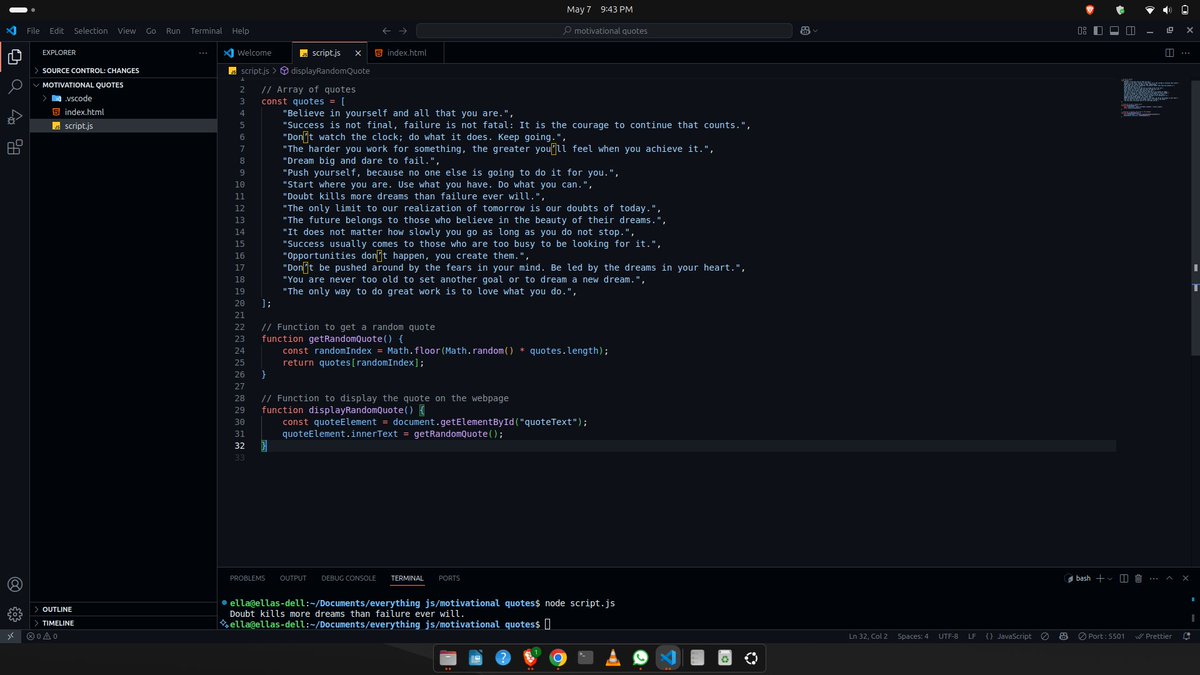The width and height of the screenshot is (1200, 675).
Task: Switch to the Welcome tab
Action: point(254,53)
